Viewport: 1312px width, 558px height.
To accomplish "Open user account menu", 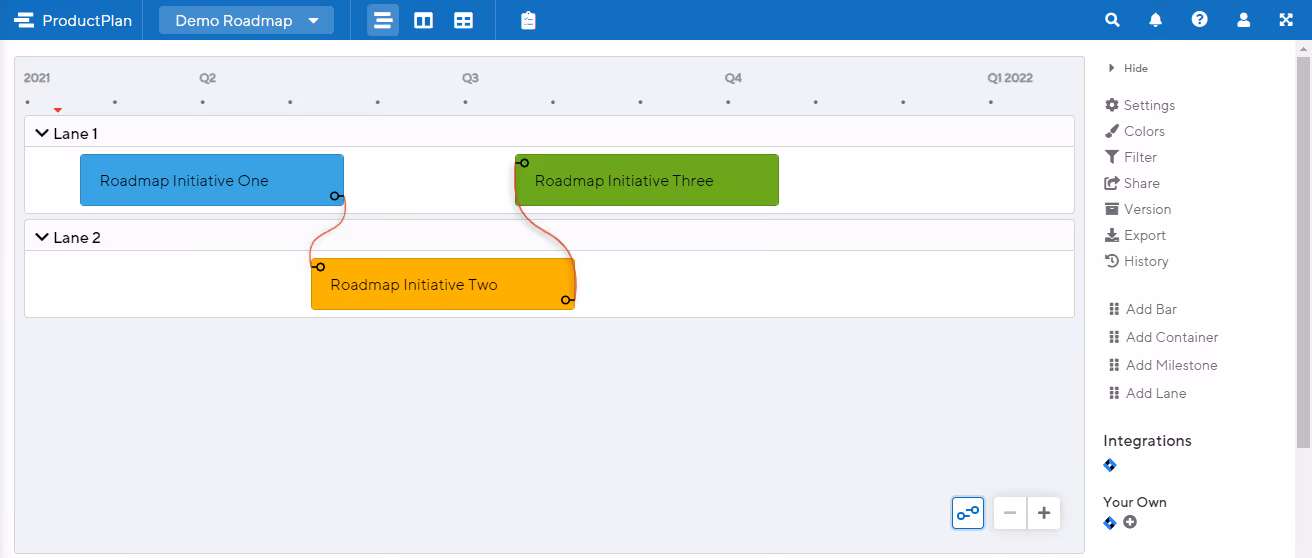I will click(x=1243, y=20).
